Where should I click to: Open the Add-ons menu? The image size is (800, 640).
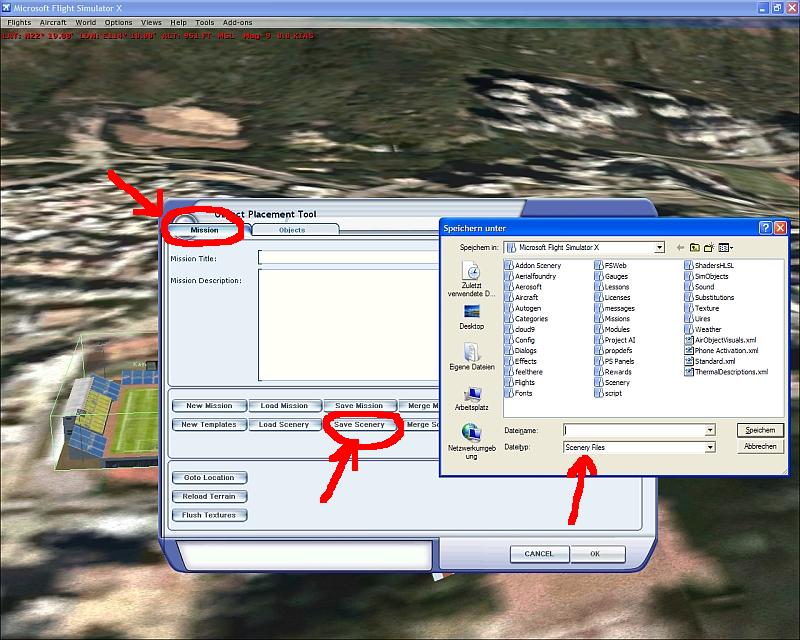tap(237, 22)
